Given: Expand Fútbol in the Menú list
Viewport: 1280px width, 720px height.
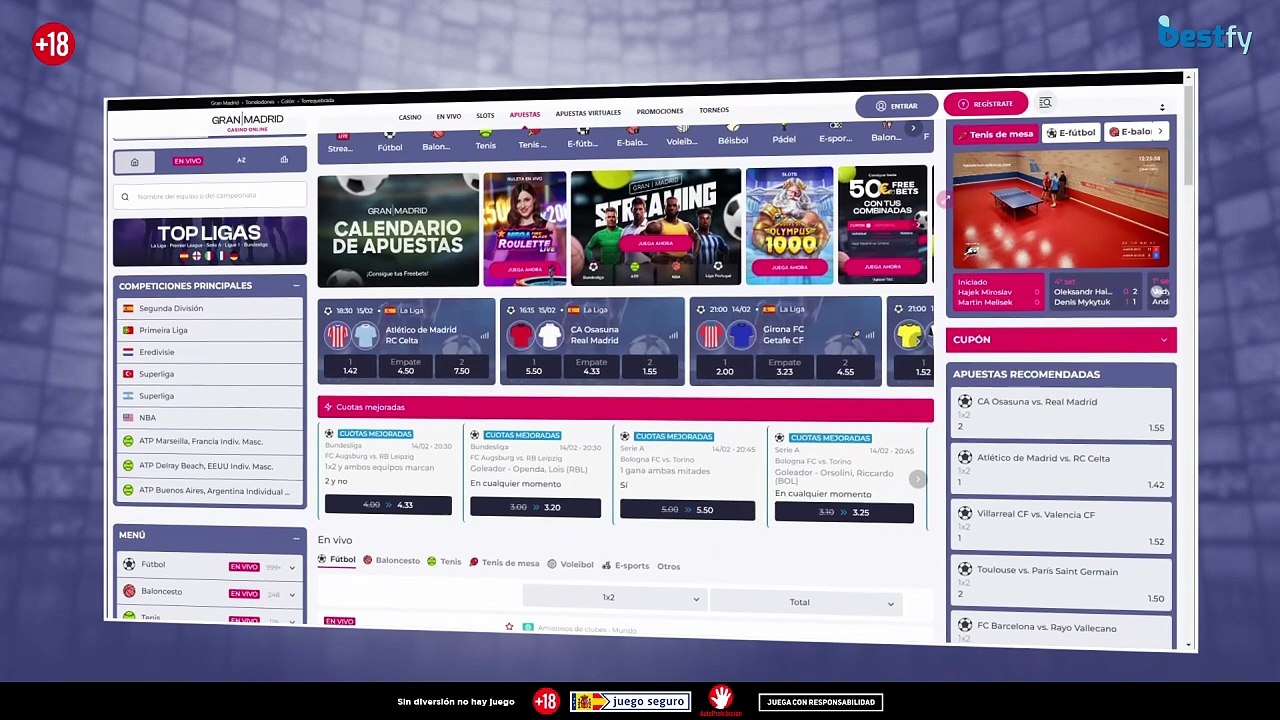Looking at the screenshot, I should [x=292, y=567].
